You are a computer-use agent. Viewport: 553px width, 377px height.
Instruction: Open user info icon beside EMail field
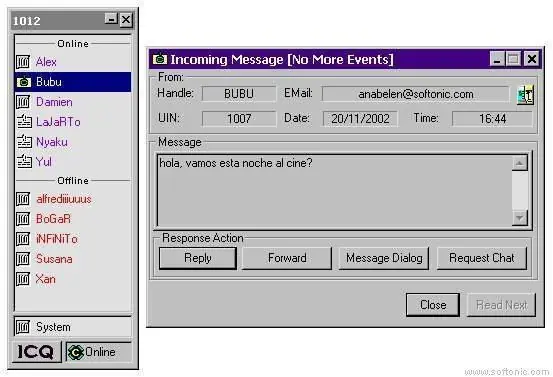point(525,95)
